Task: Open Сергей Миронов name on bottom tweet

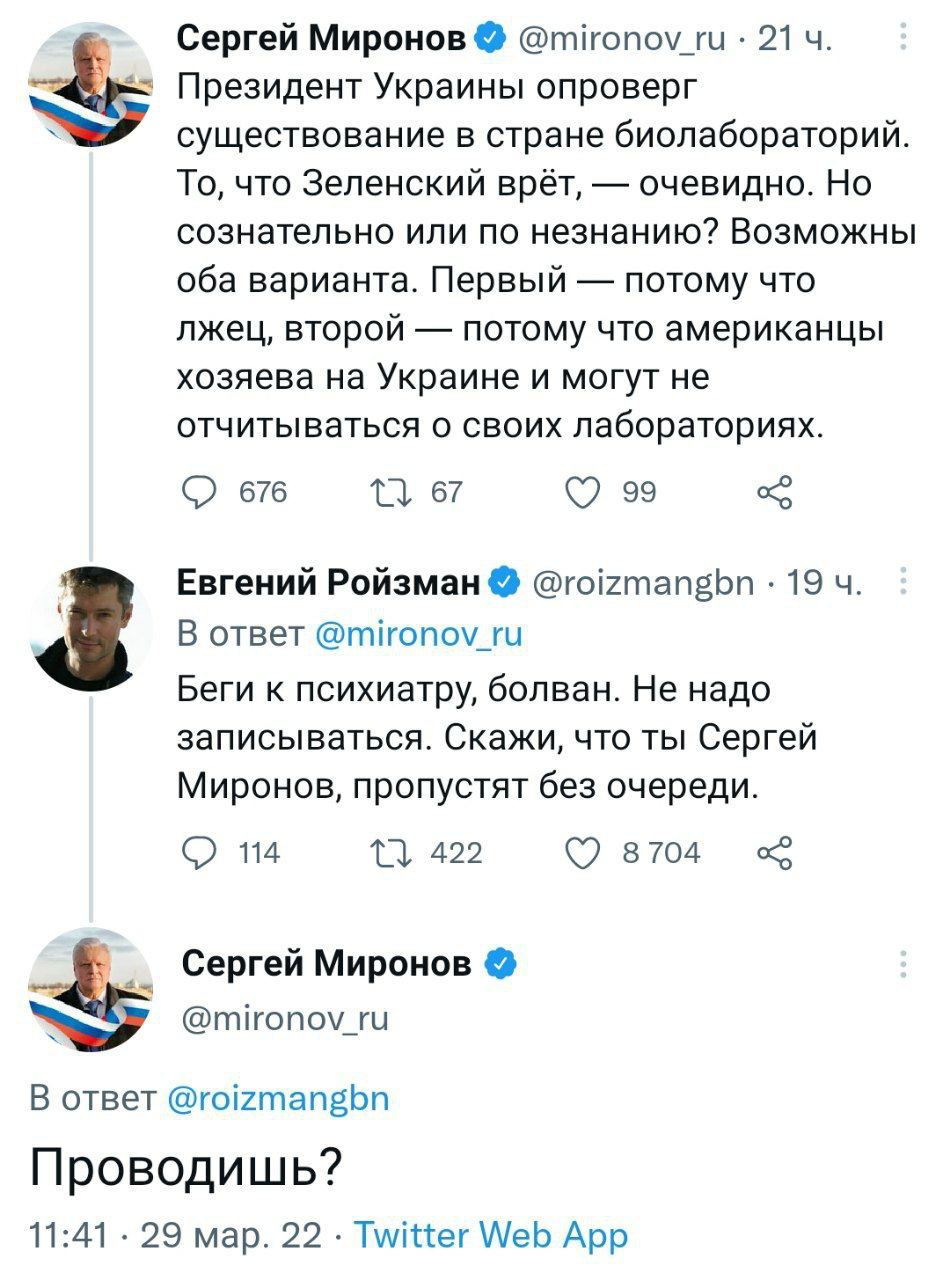Action: (x=327, y=963)
